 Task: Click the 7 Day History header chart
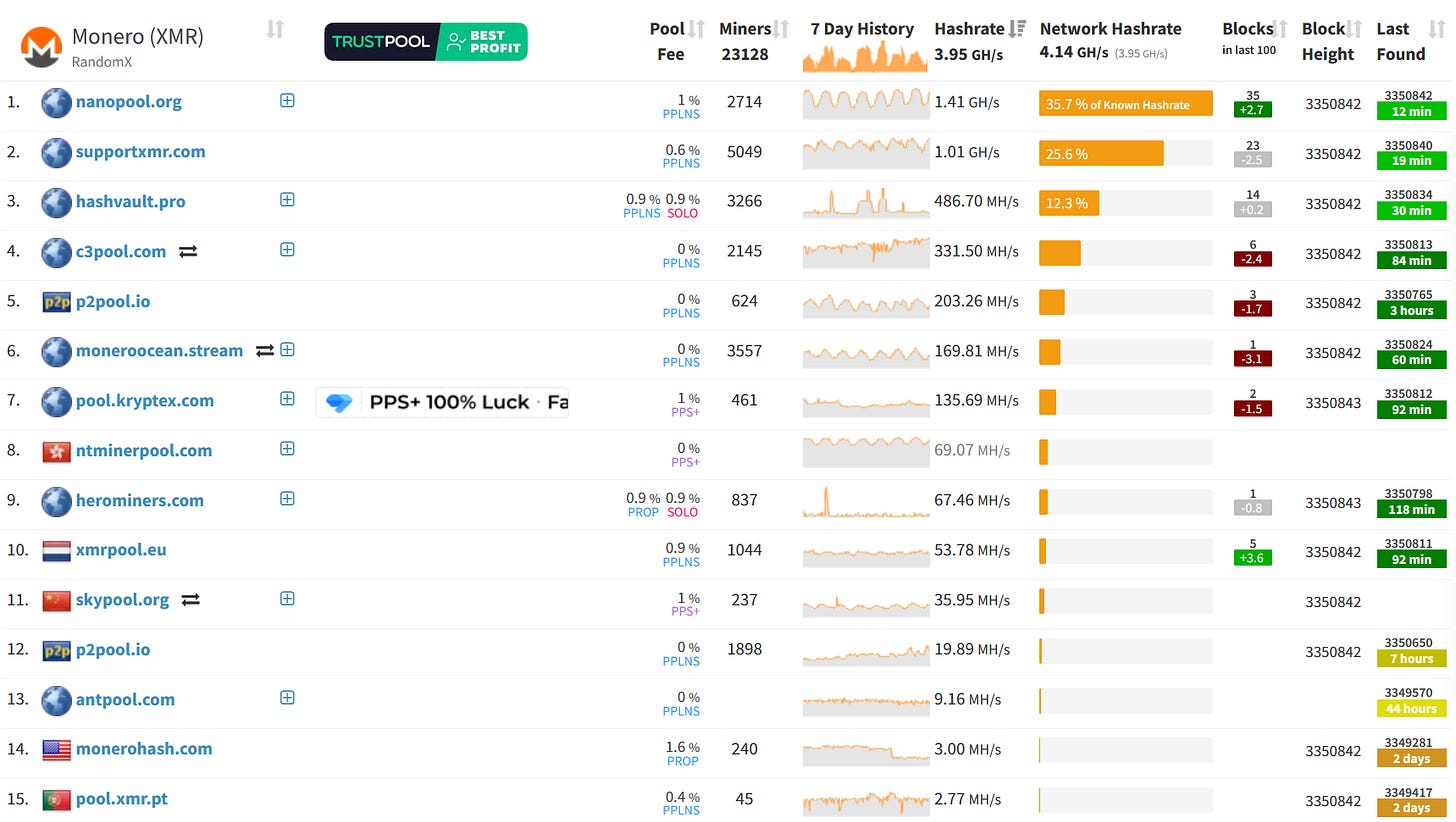coord(866,56)
